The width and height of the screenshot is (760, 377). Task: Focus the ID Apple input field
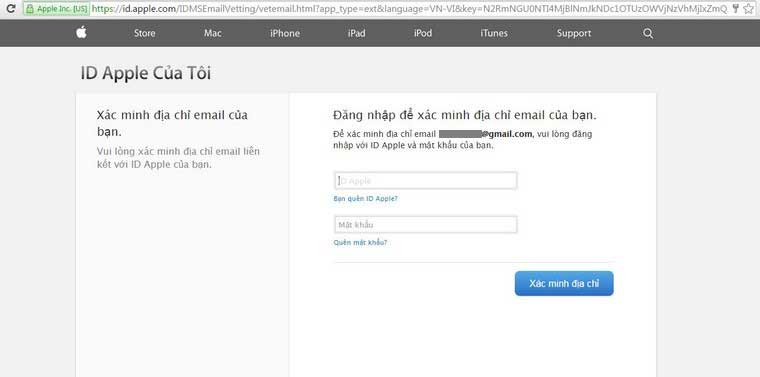tap(426, 181)
